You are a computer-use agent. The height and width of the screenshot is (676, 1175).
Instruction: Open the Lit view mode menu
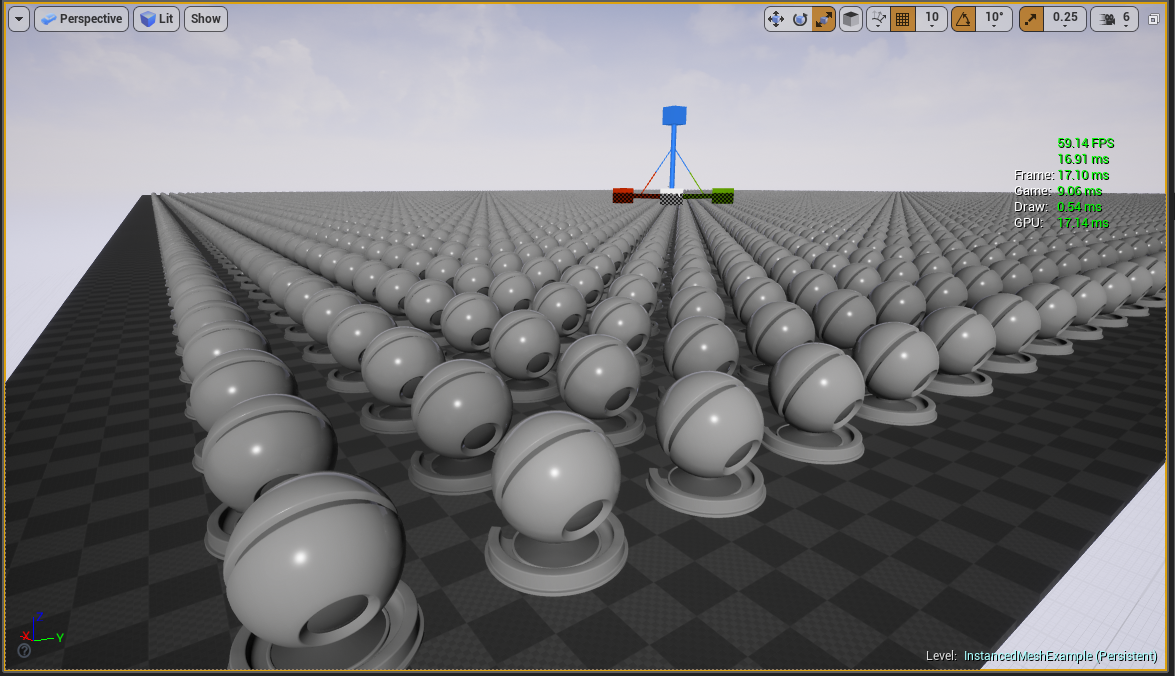coord(157,19)
